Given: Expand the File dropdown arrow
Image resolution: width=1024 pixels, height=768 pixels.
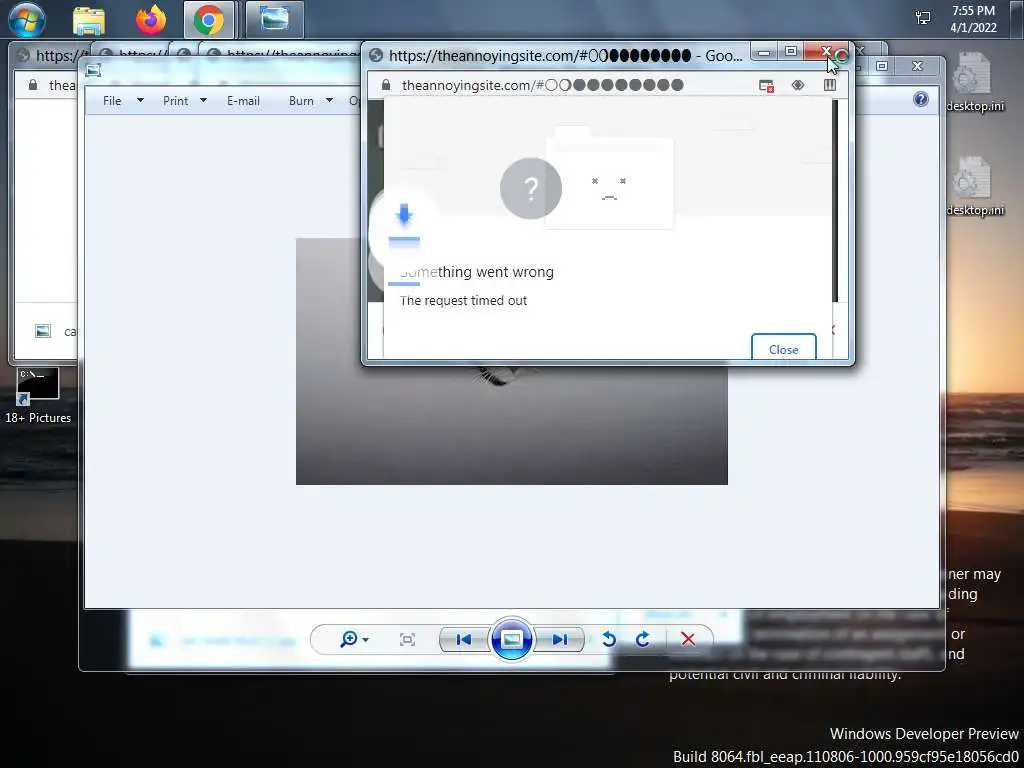Looking at the screenshot, I should [x=140, y=101].
